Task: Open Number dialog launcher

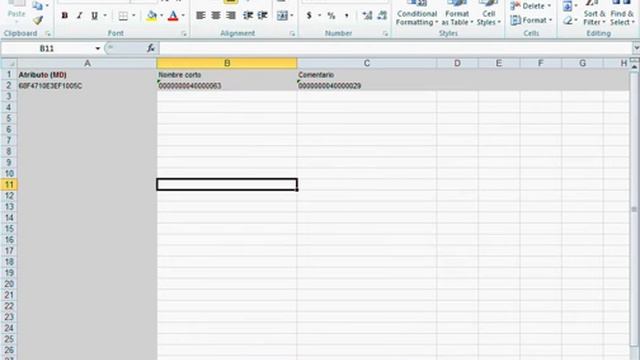Action: [x=385, y=33]
